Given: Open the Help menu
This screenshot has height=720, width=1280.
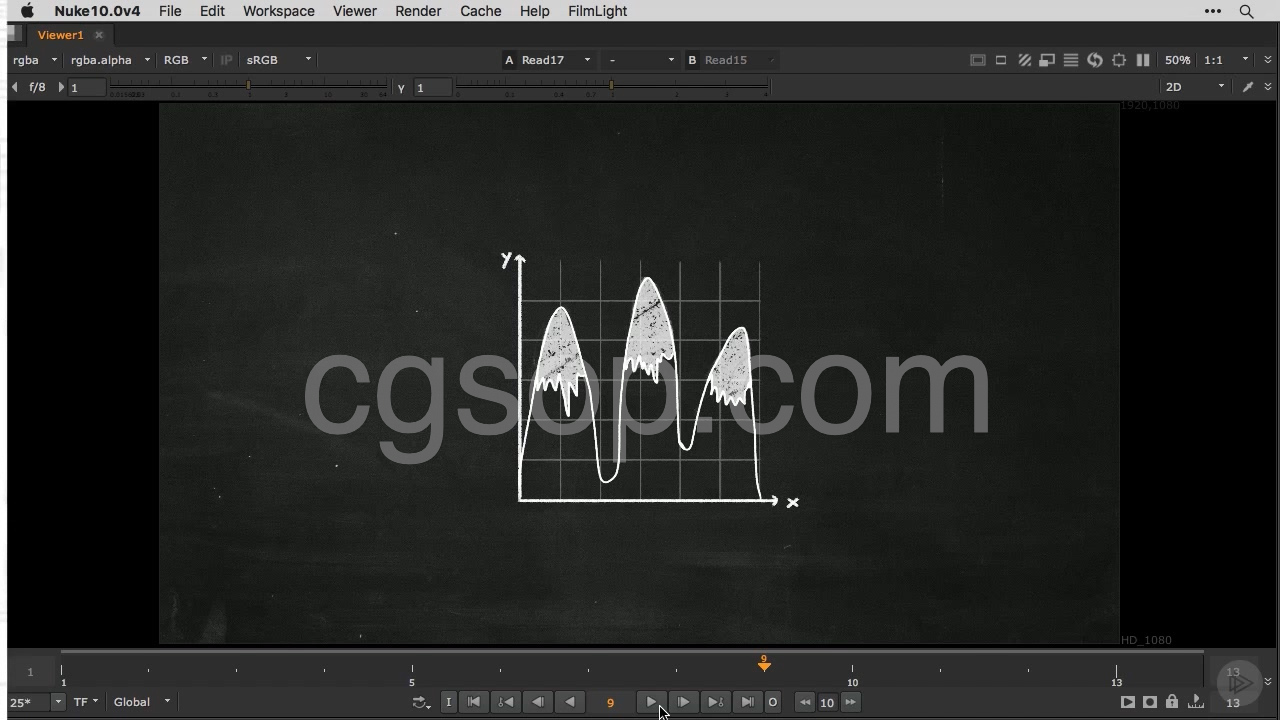Looking at the screenshot, I should tap(535, 11).
